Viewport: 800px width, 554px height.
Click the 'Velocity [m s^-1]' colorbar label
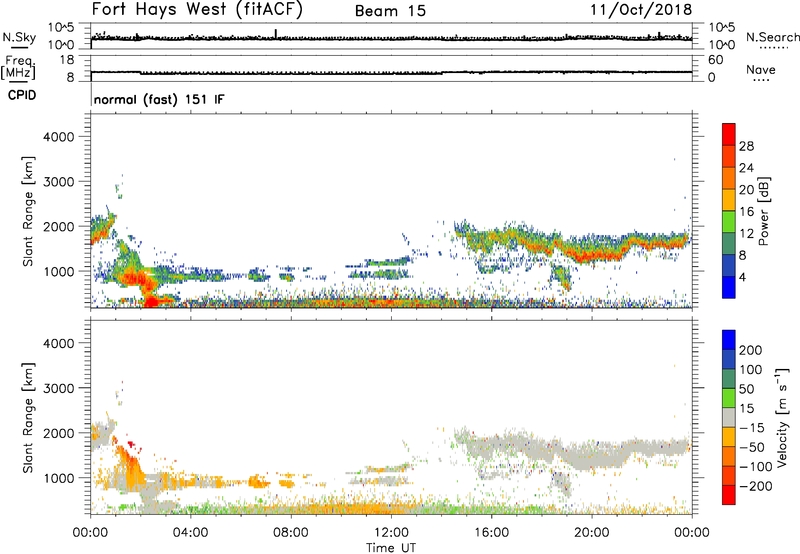[x=782, y=417]
